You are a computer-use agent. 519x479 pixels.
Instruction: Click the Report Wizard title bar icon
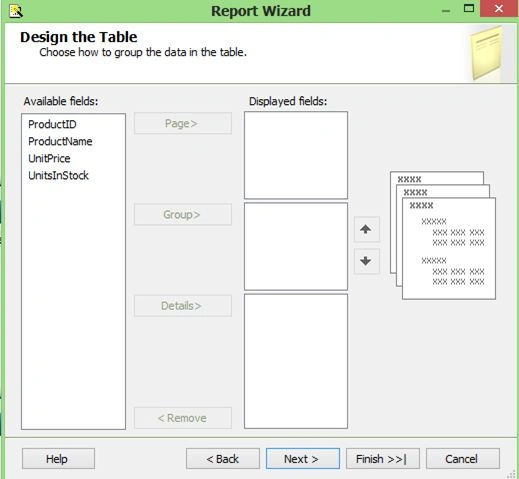pyautogui.click(x=16, y=11)
